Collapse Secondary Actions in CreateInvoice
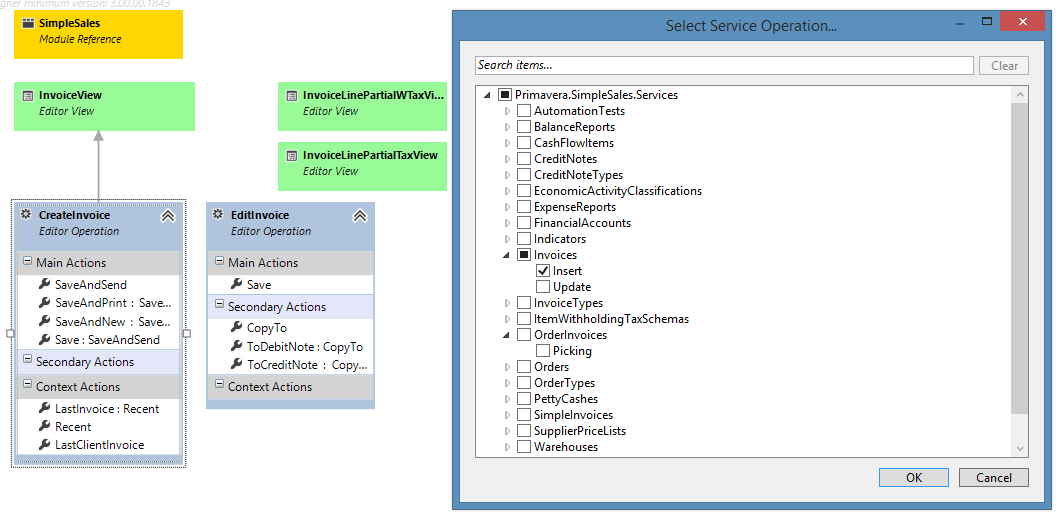1059x519 pixels. [x=28, y=361]
